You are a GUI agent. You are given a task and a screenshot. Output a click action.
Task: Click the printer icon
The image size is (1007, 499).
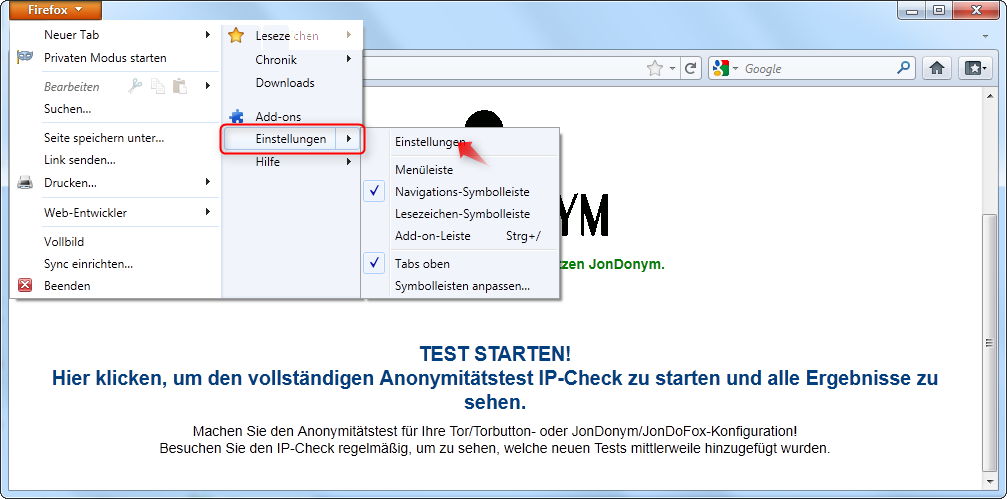pyautogui.click(x=25, y=183)
